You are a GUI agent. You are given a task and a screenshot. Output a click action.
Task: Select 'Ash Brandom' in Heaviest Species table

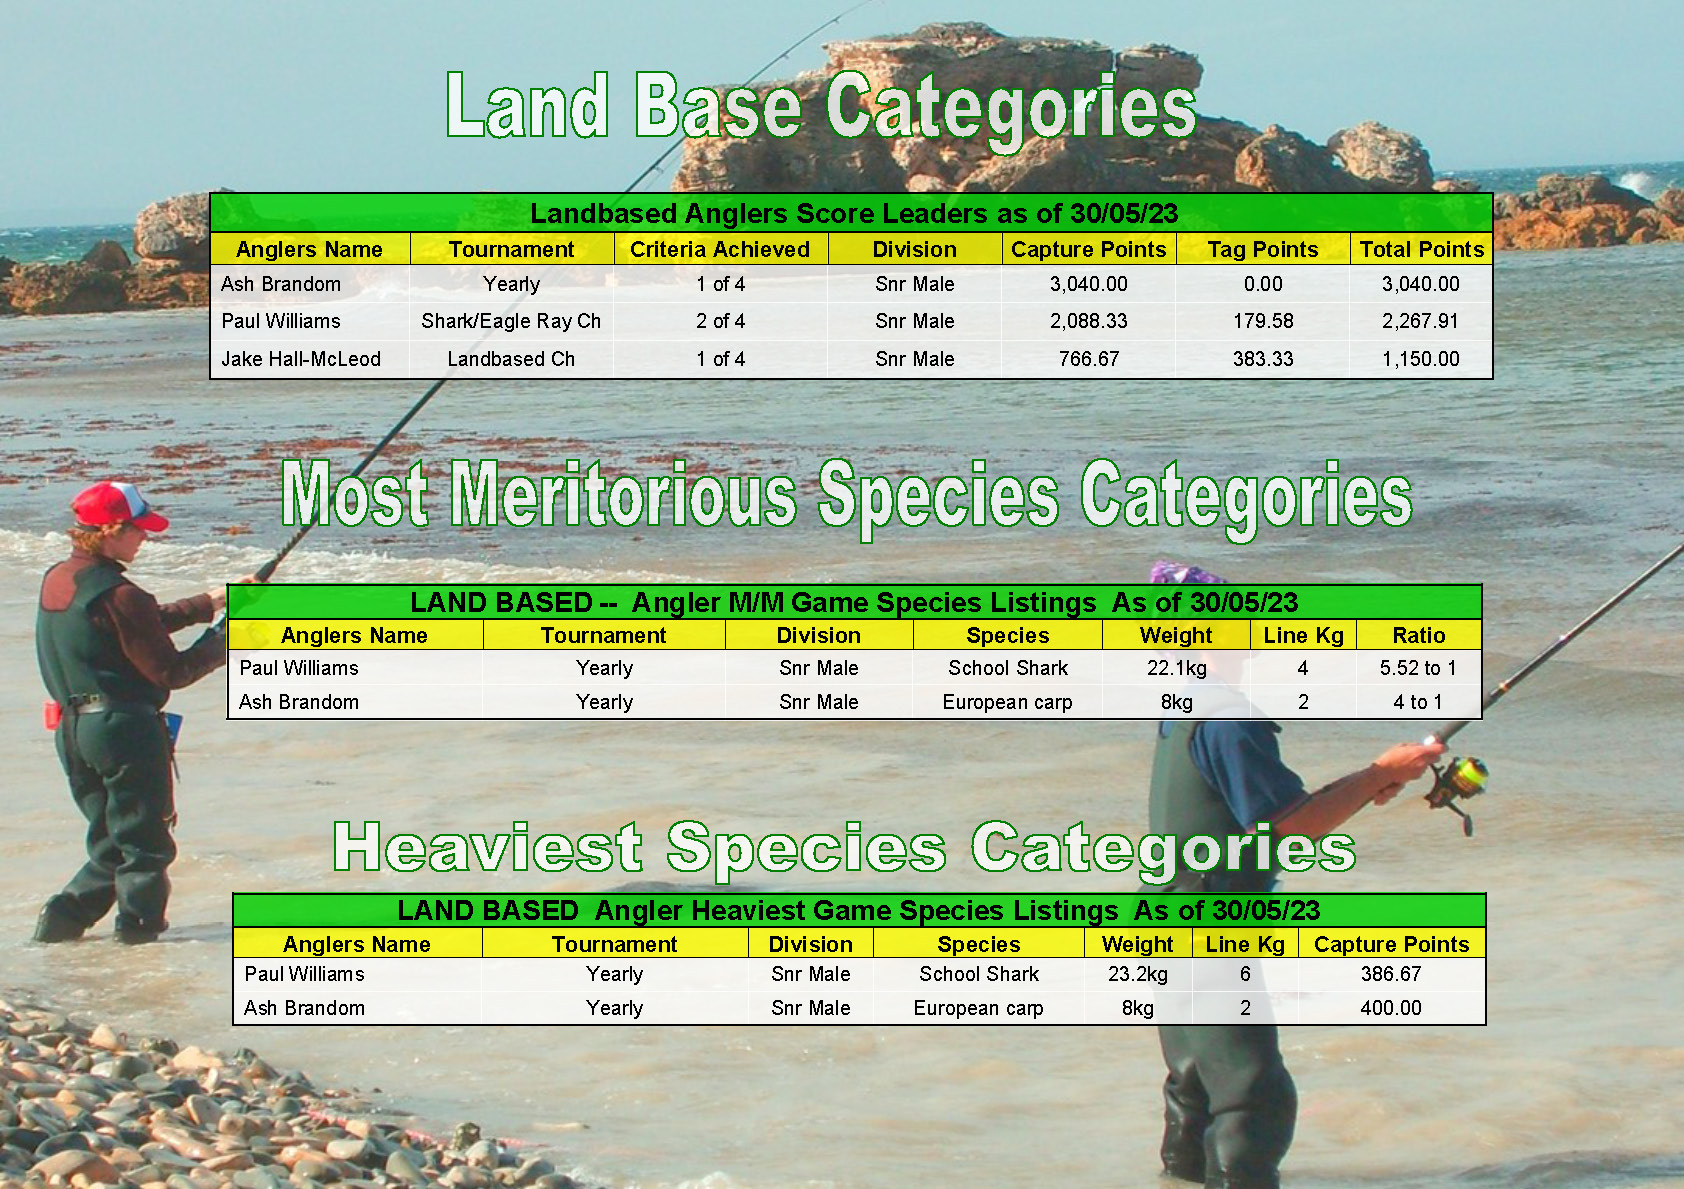tap(304, 1008)
